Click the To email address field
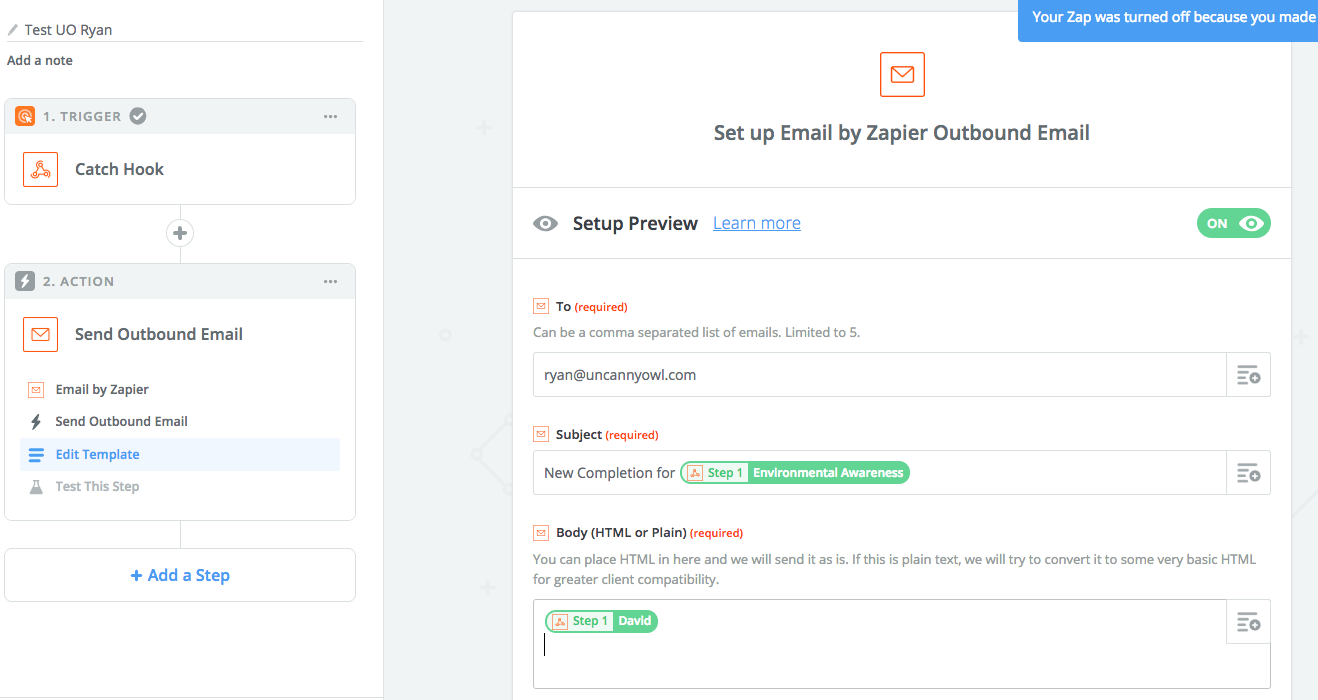 (x=880, y=375)
